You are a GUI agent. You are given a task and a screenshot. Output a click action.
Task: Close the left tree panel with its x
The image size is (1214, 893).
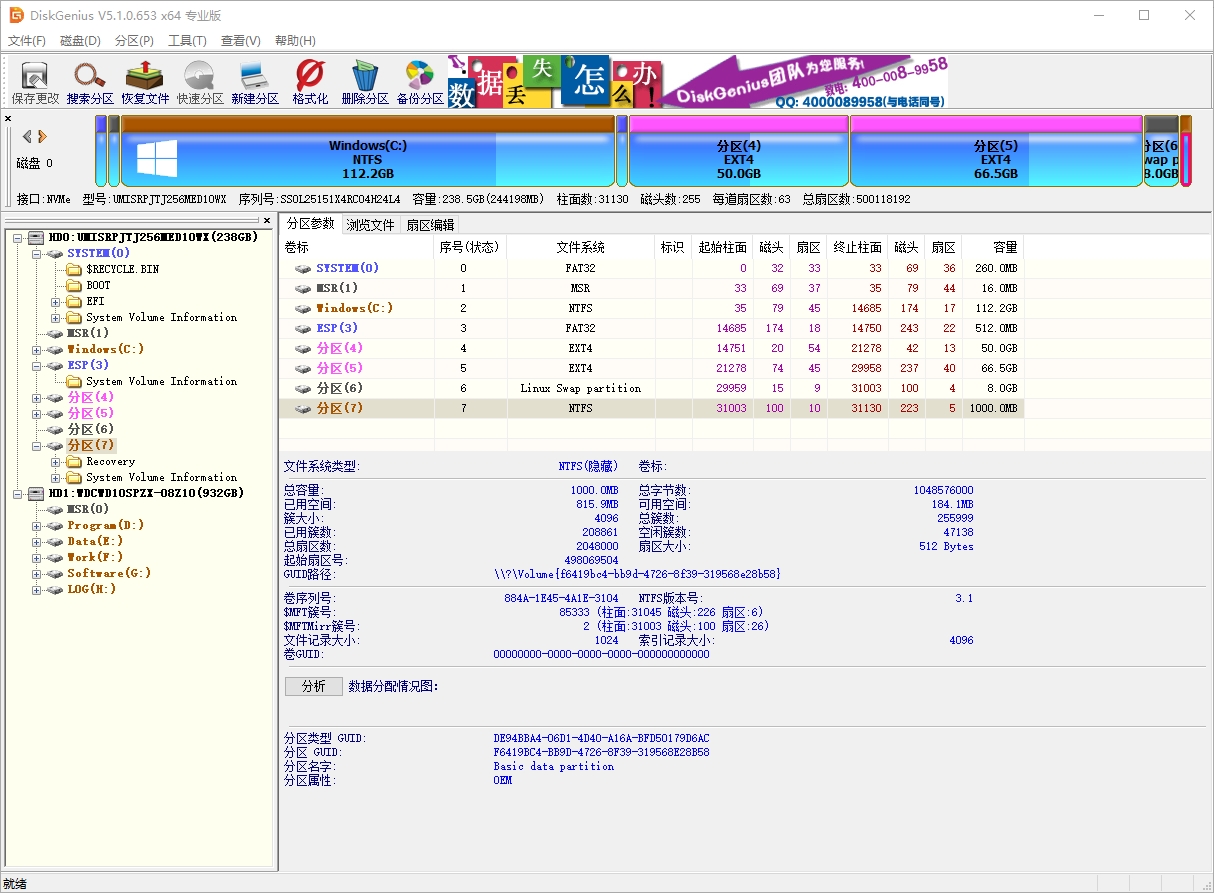point(266,220)
